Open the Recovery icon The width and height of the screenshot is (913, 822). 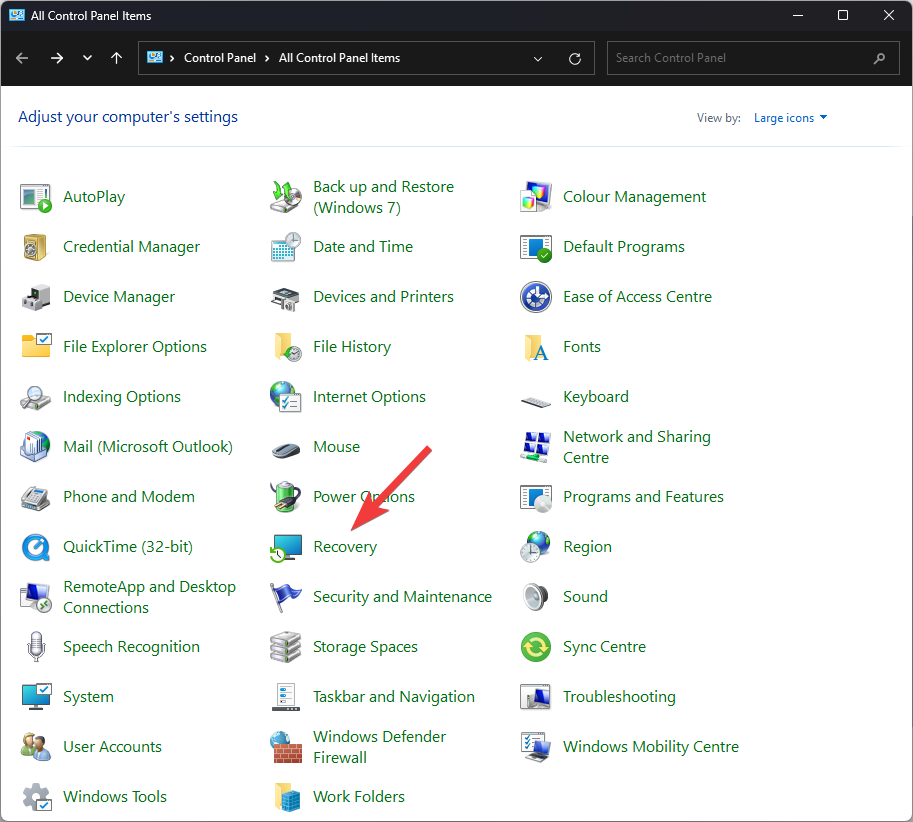pos(286,547)
